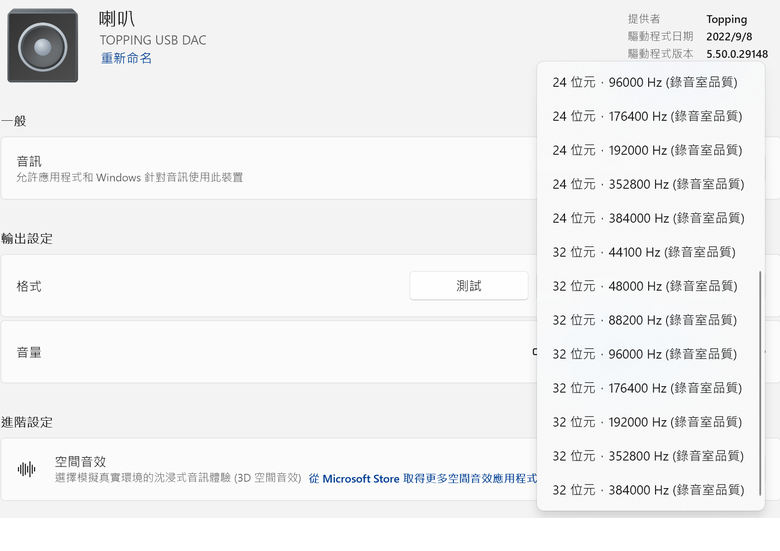
Task: Choose 24 位元 192000 Hz format
Action: pos(651,150)
